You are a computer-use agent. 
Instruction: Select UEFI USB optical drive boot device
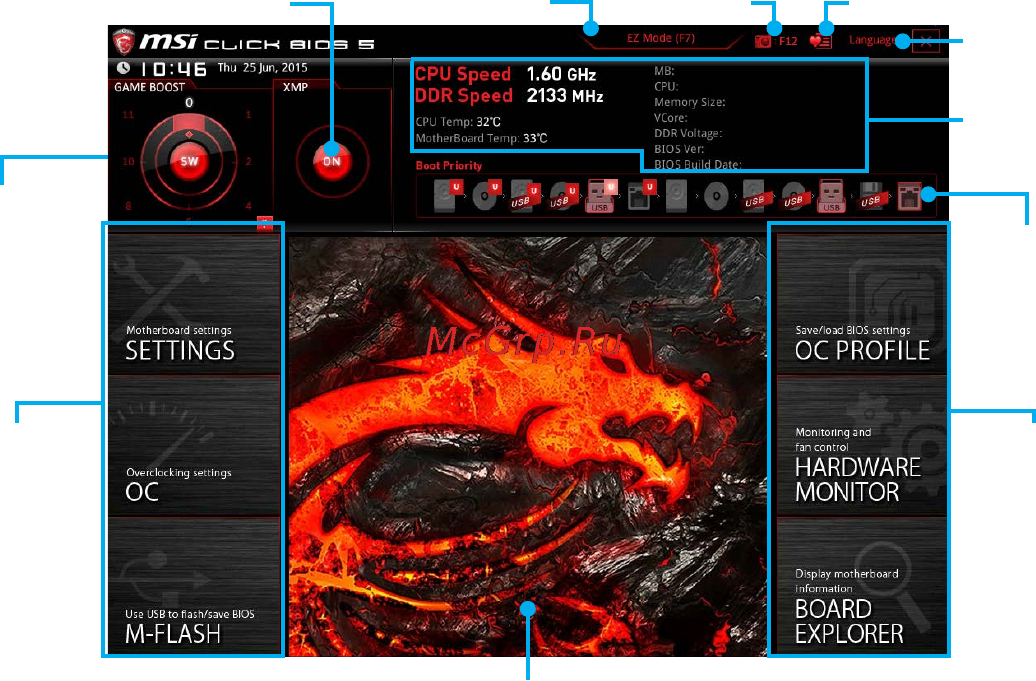point(562,197)
